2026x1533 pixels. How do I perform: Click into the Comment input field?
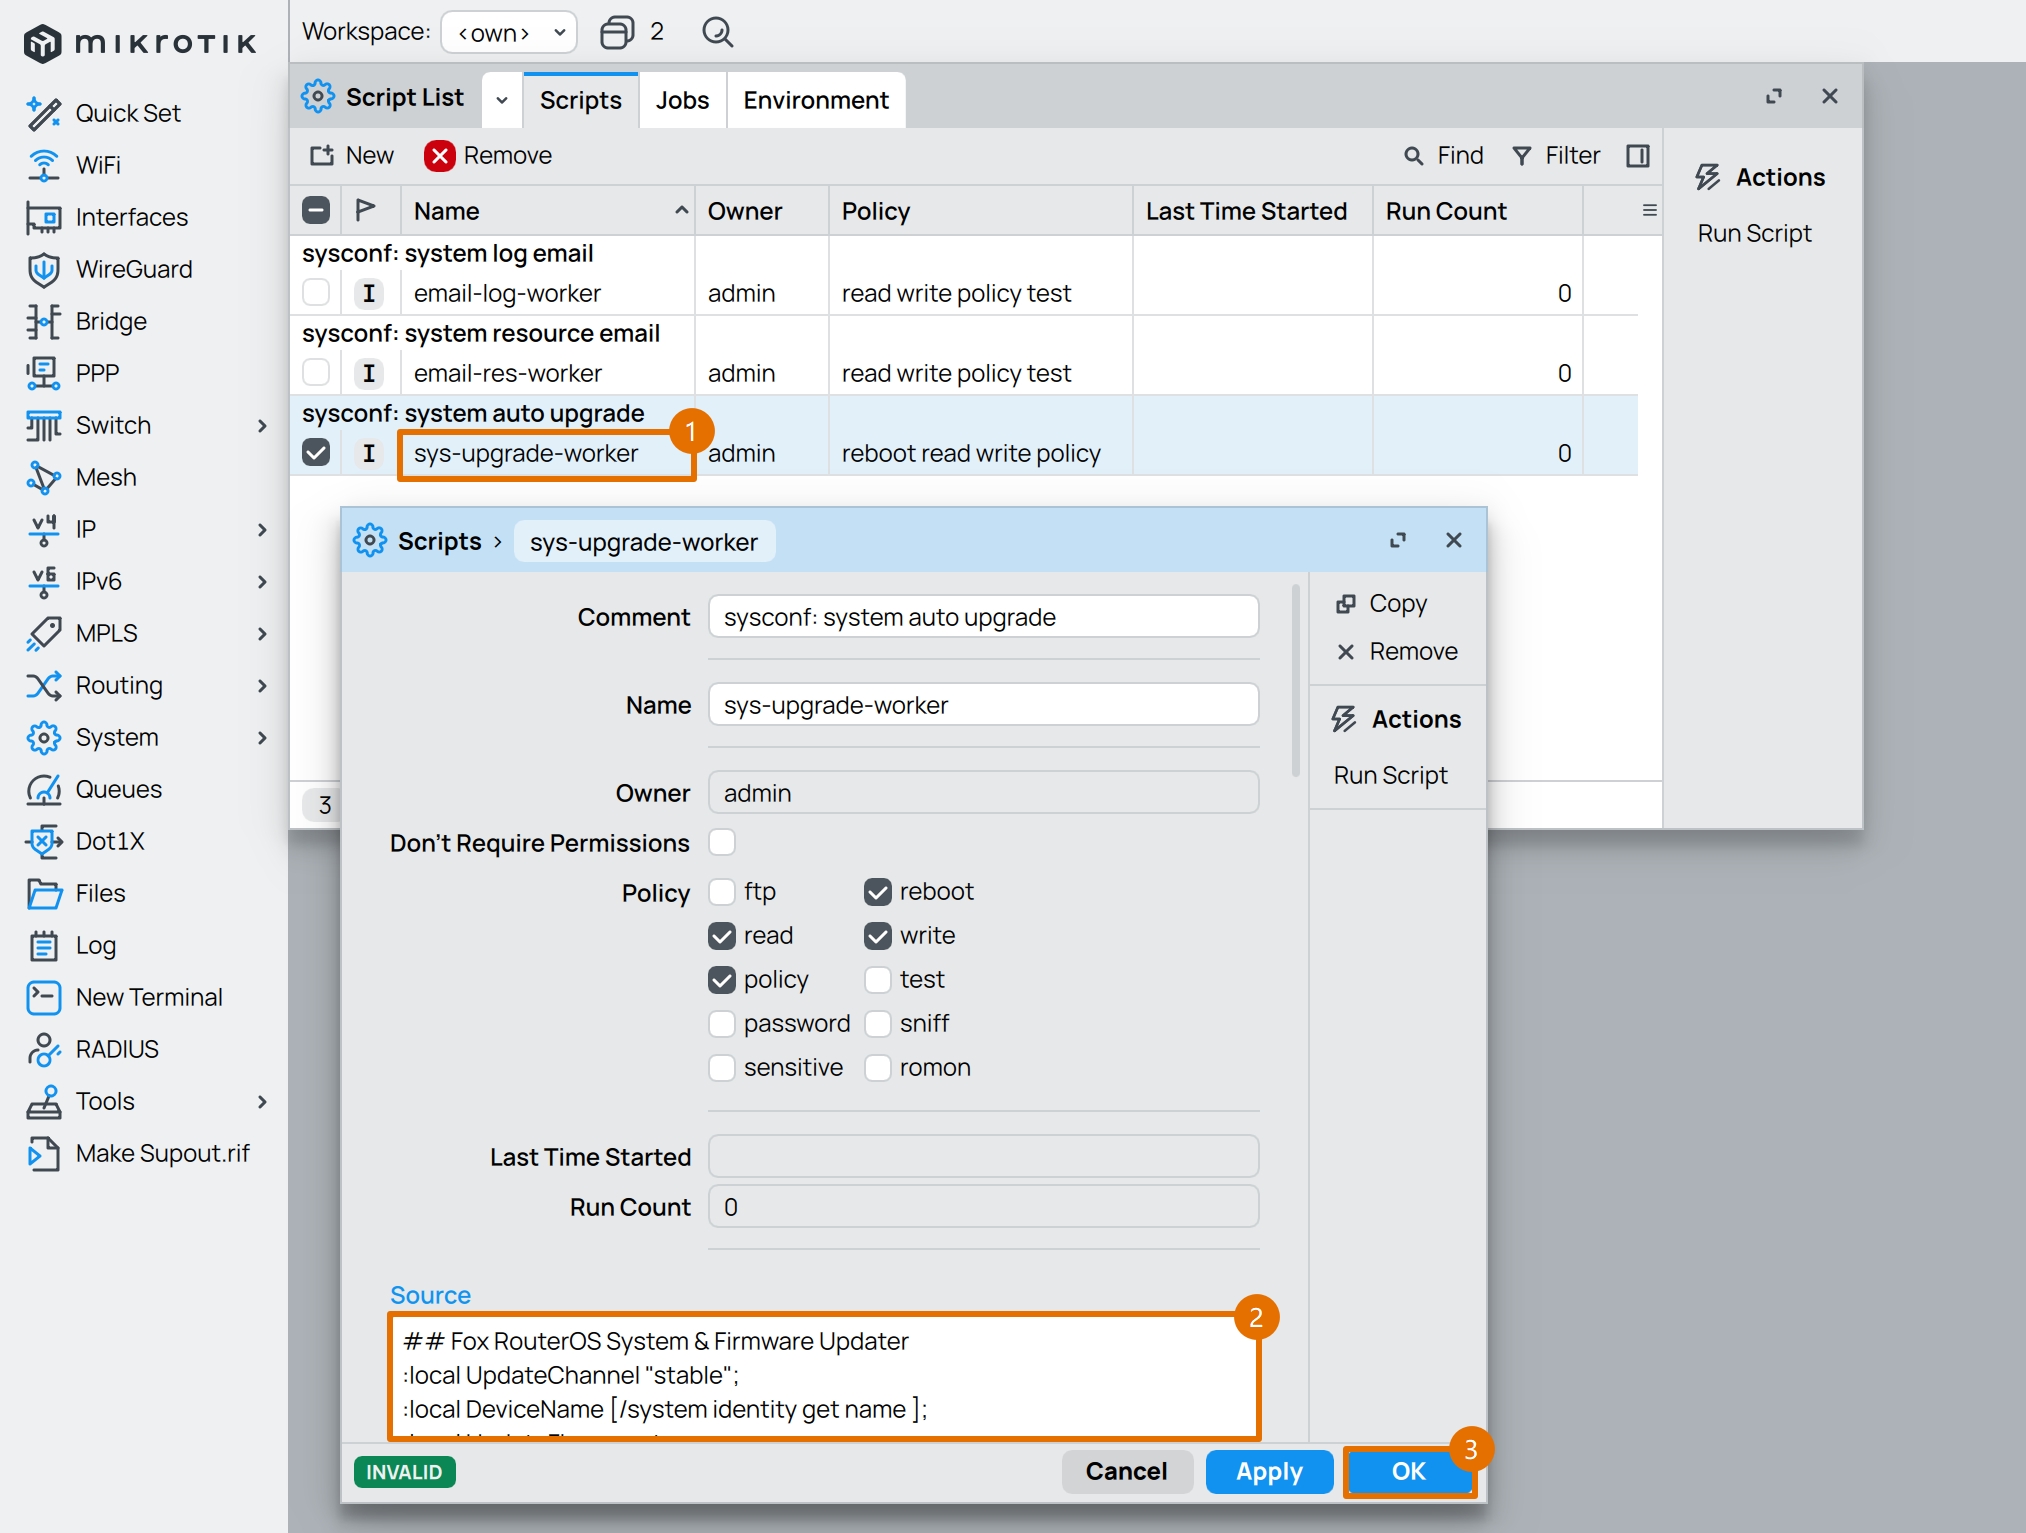click(x=982, y=617)
